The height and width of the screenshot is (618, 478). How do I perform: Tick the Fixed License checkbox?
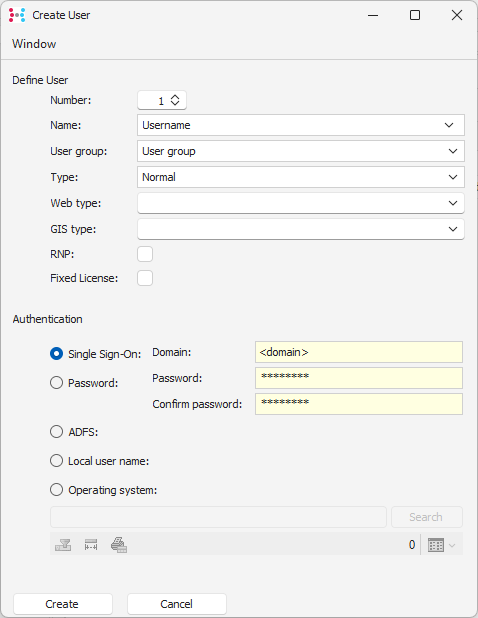[x=145, y=278]
